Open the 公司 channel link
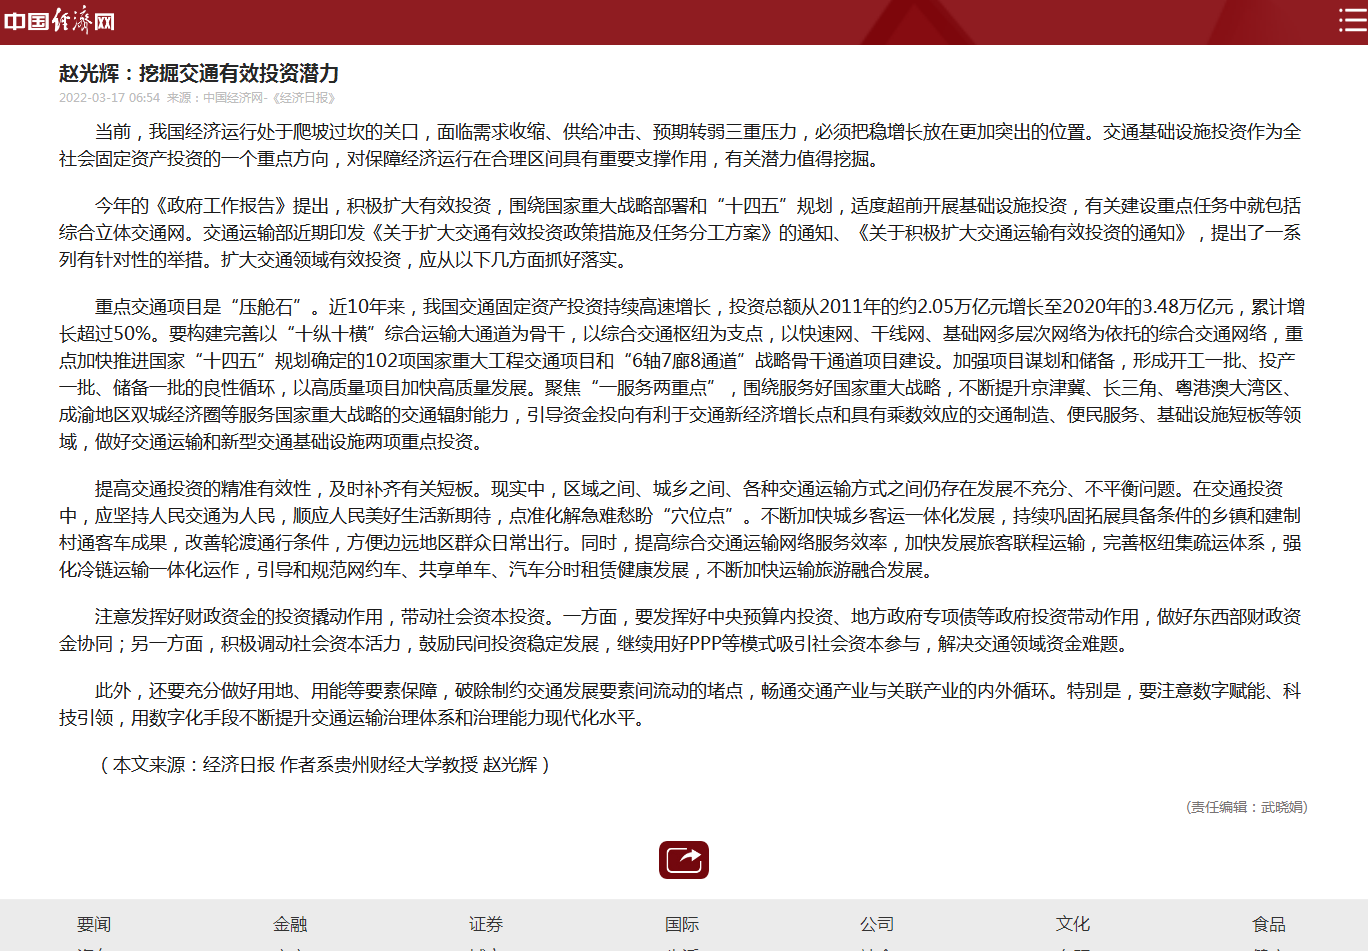The image size is (1368, 951). coord(877,924)
